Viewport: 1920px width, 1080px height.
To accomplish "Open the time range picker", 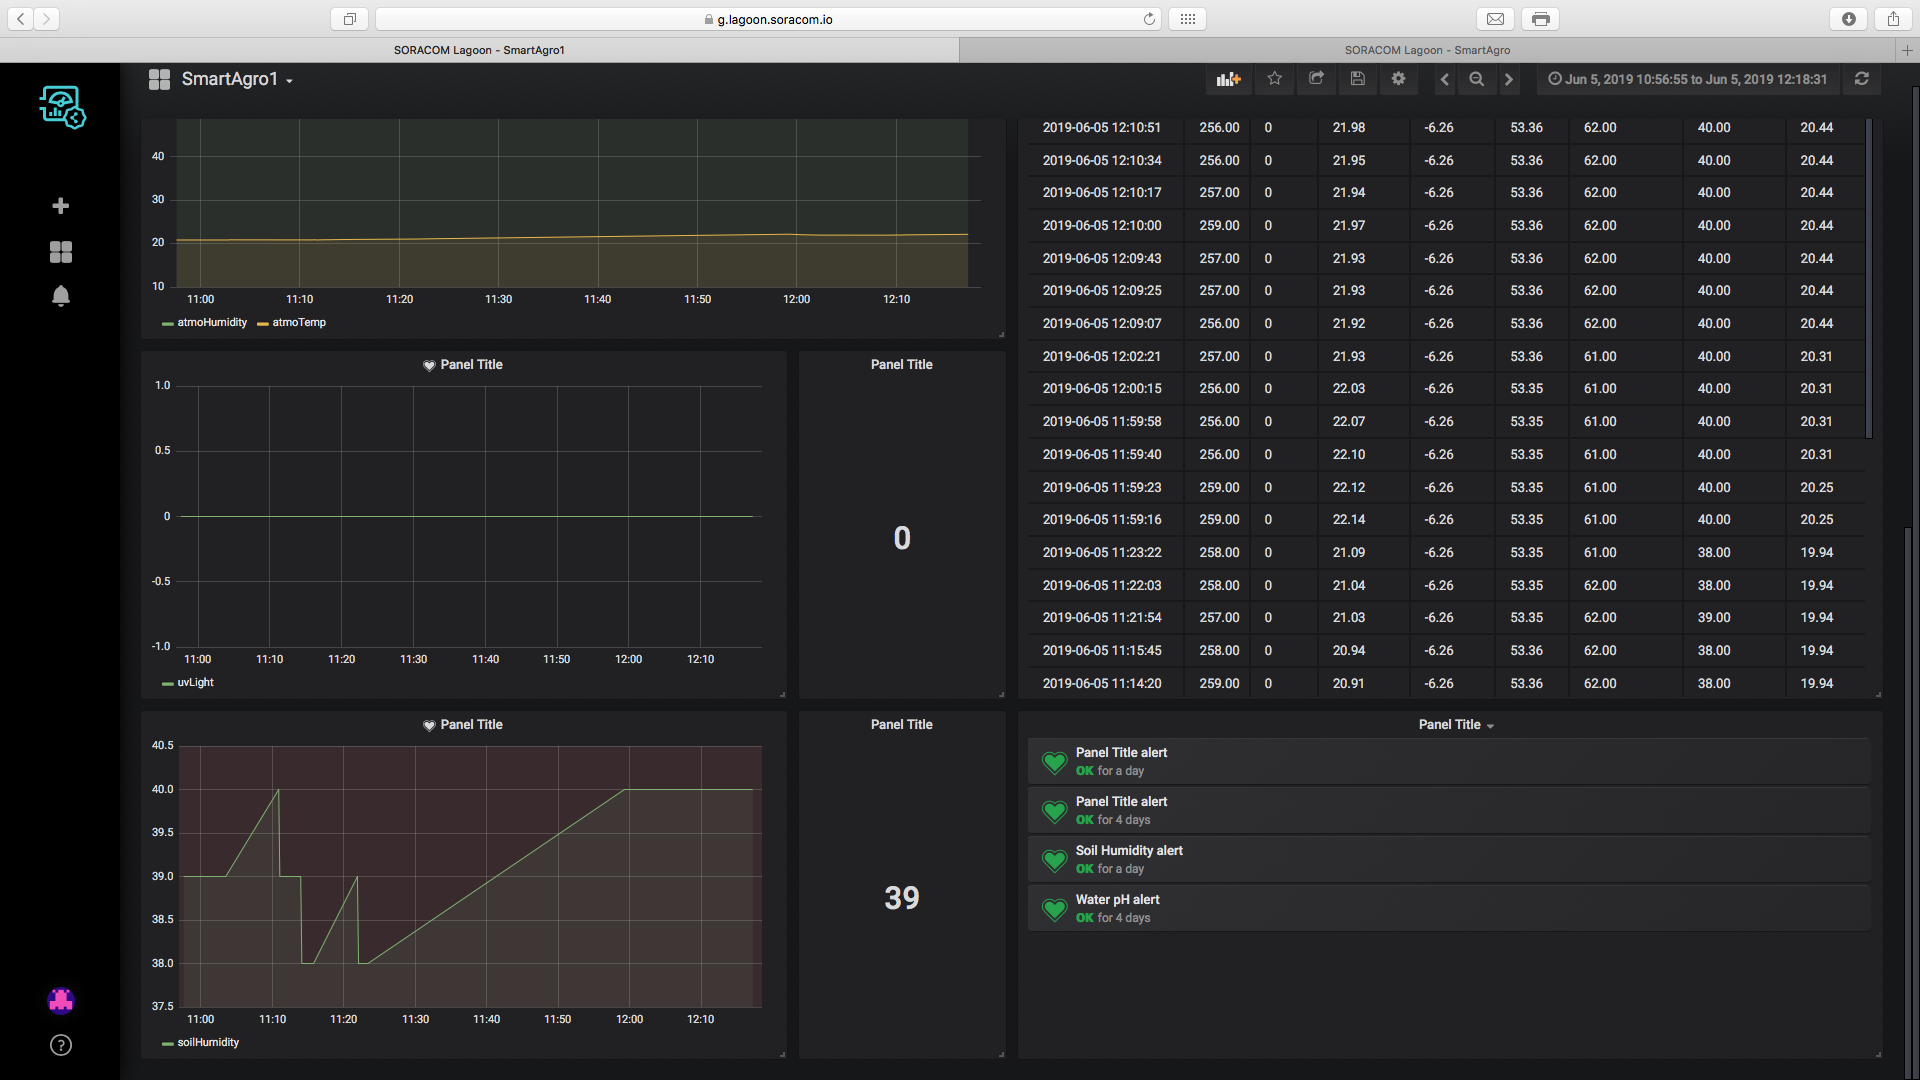I will [1687, 79].
